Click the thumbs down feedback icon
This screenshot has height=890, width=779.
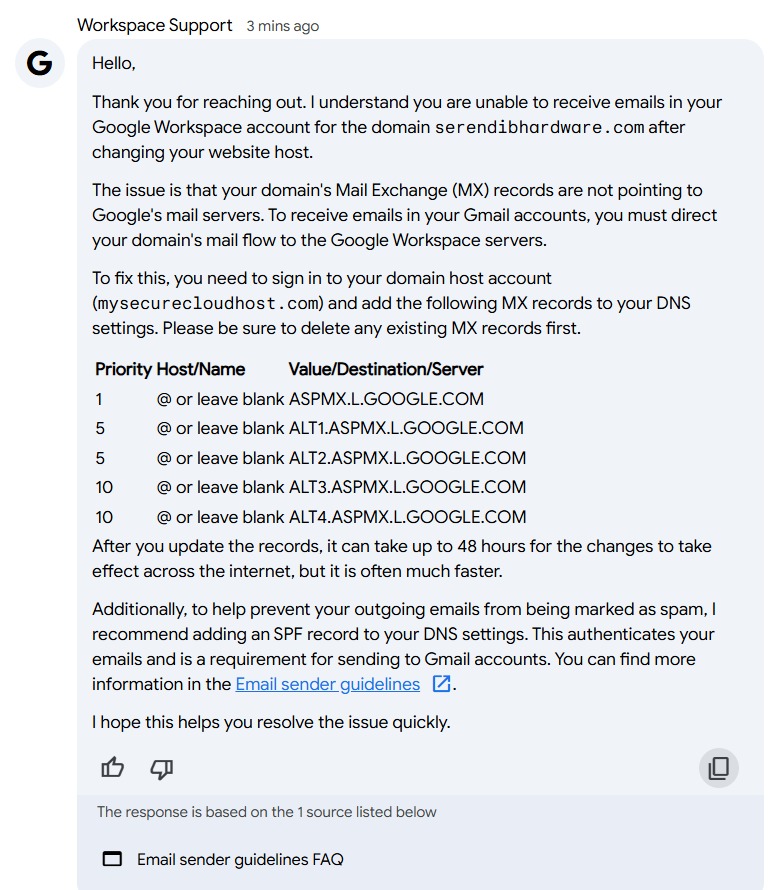[x=162, y=769]
